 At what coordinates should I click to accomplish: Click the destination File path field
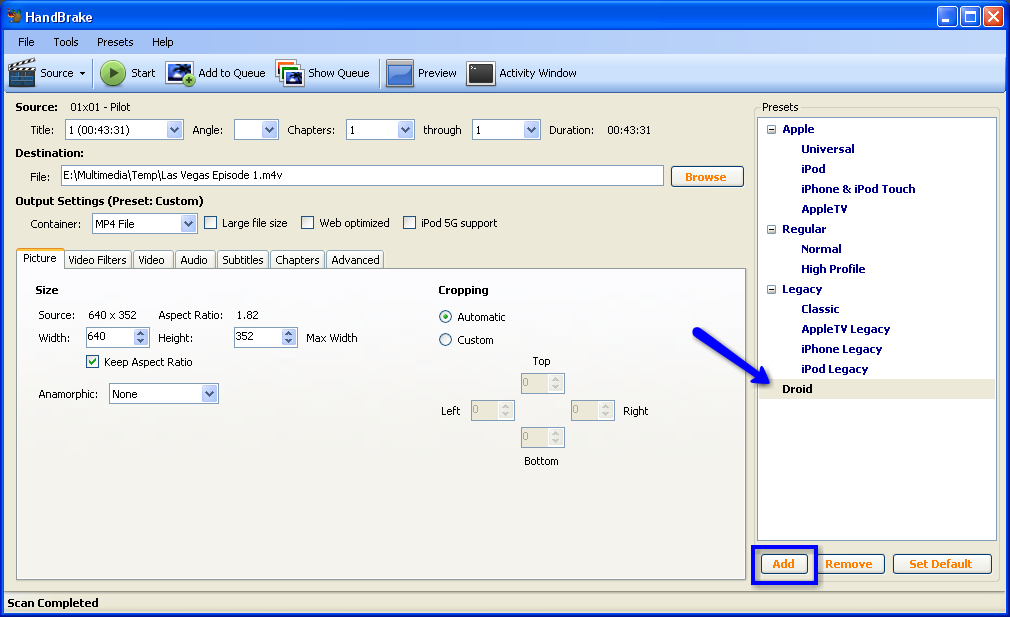(362, 175)
